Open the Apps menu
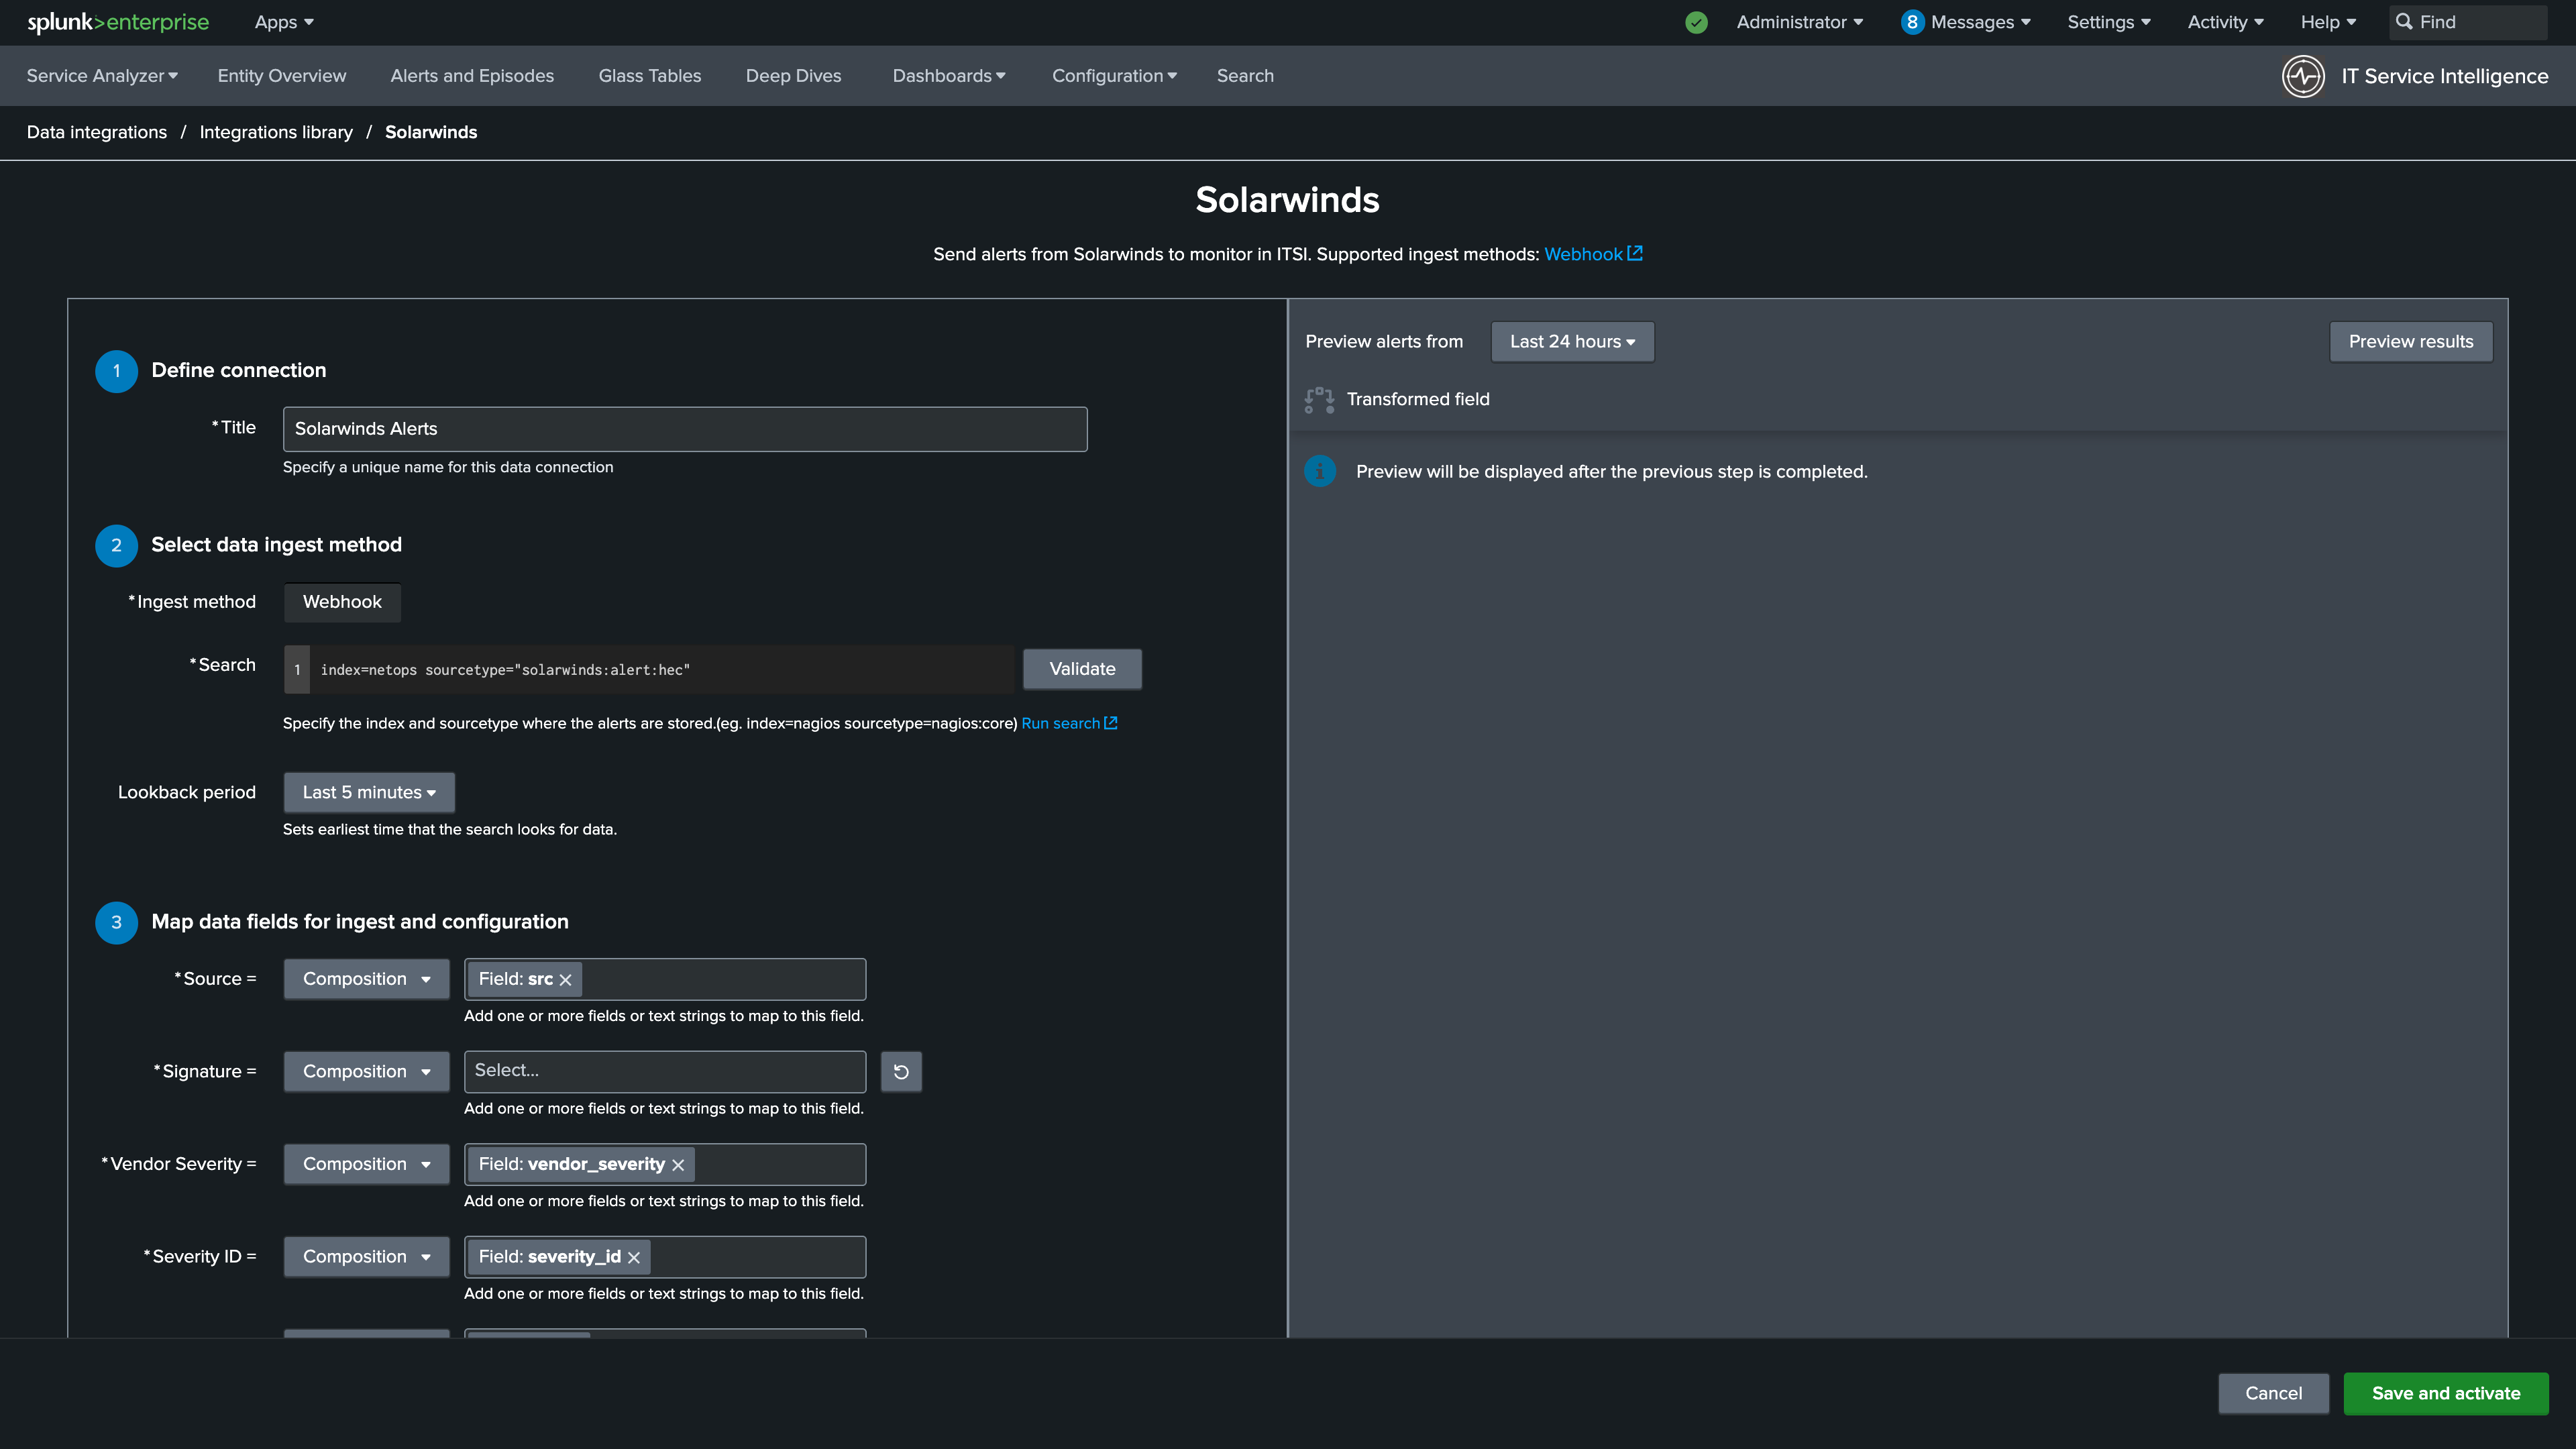This screenshot has height=1449, width=2576. click(284, 22)
